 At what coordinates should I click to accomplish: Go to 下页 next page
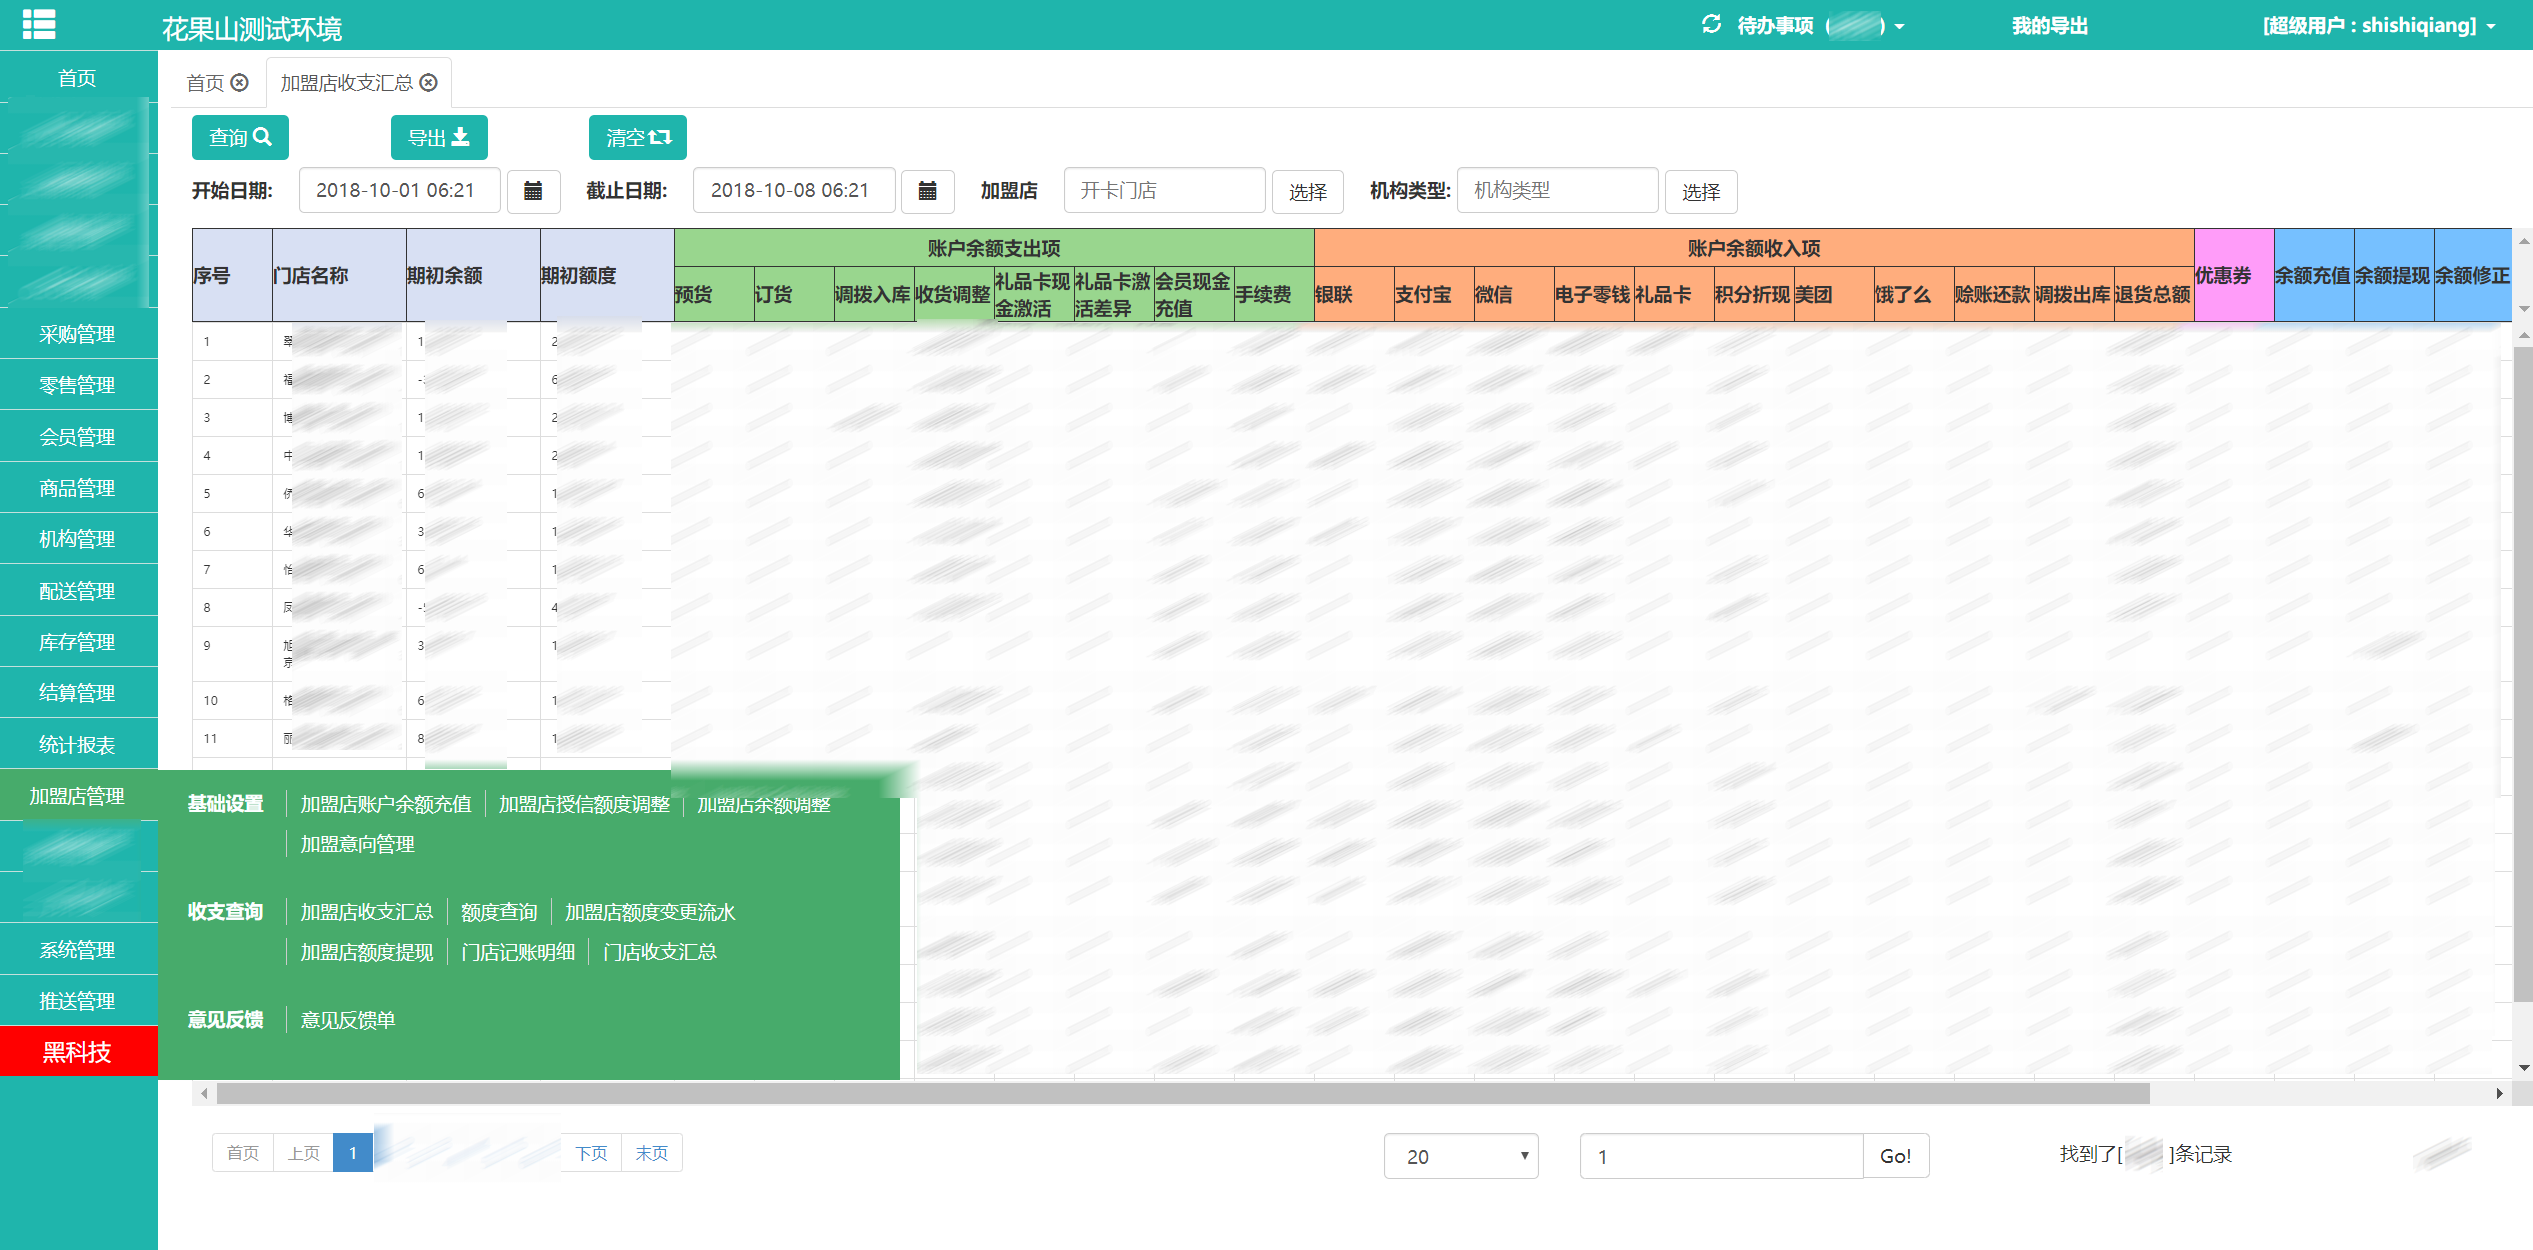pyautogui.click(x=591, y=1153)
